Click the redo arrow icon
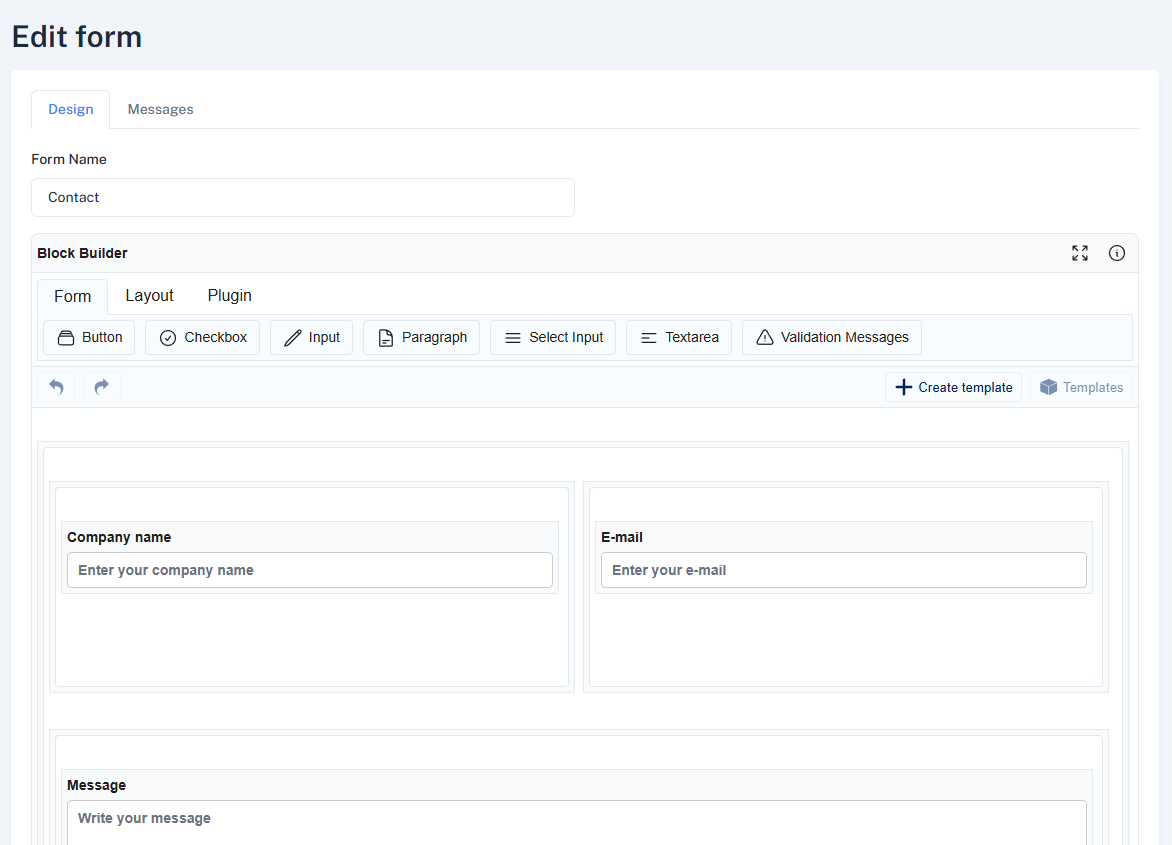Image resolution: width=1172 pixels, height=845 pixels. click(101, 387)
